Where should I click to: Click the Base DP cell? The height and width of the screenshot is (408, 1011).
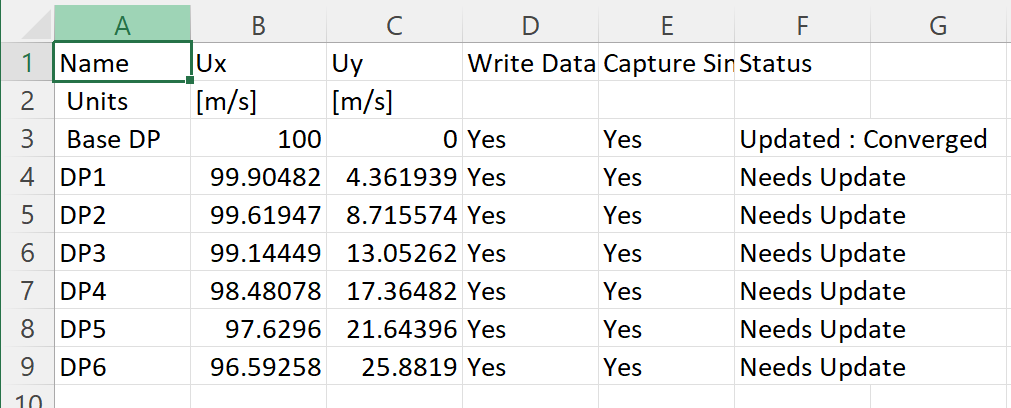pos(122,139)
